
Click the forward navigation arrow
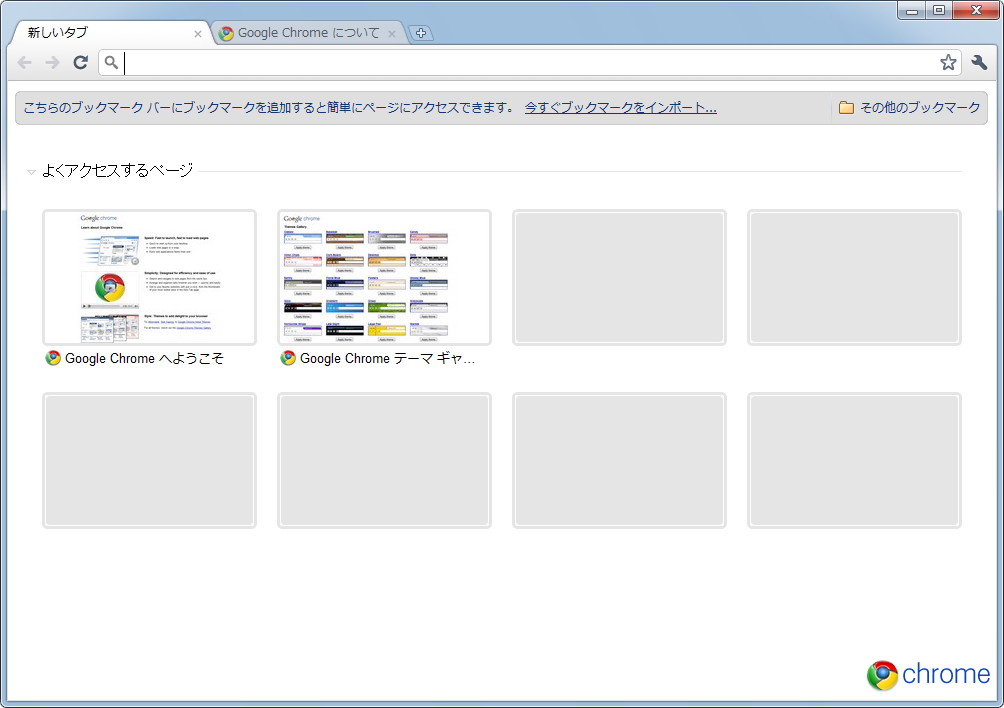(x=52, y=62)
